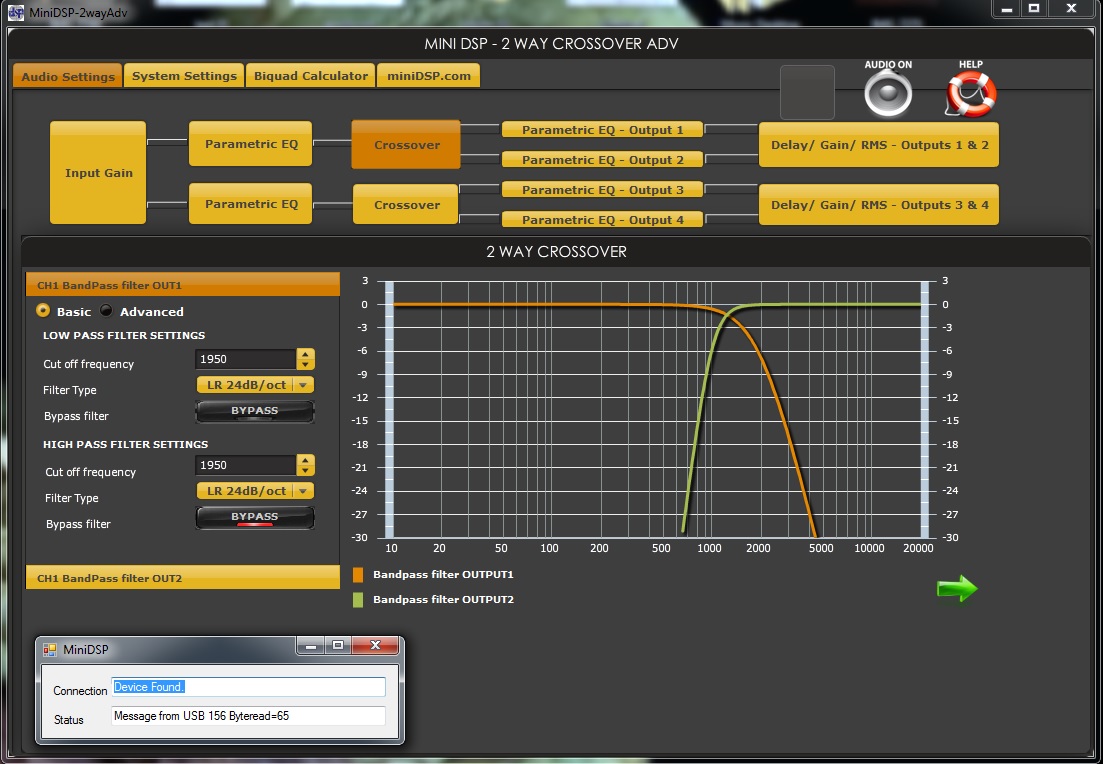Select the Advanced mode radio button

pos(106,310)
